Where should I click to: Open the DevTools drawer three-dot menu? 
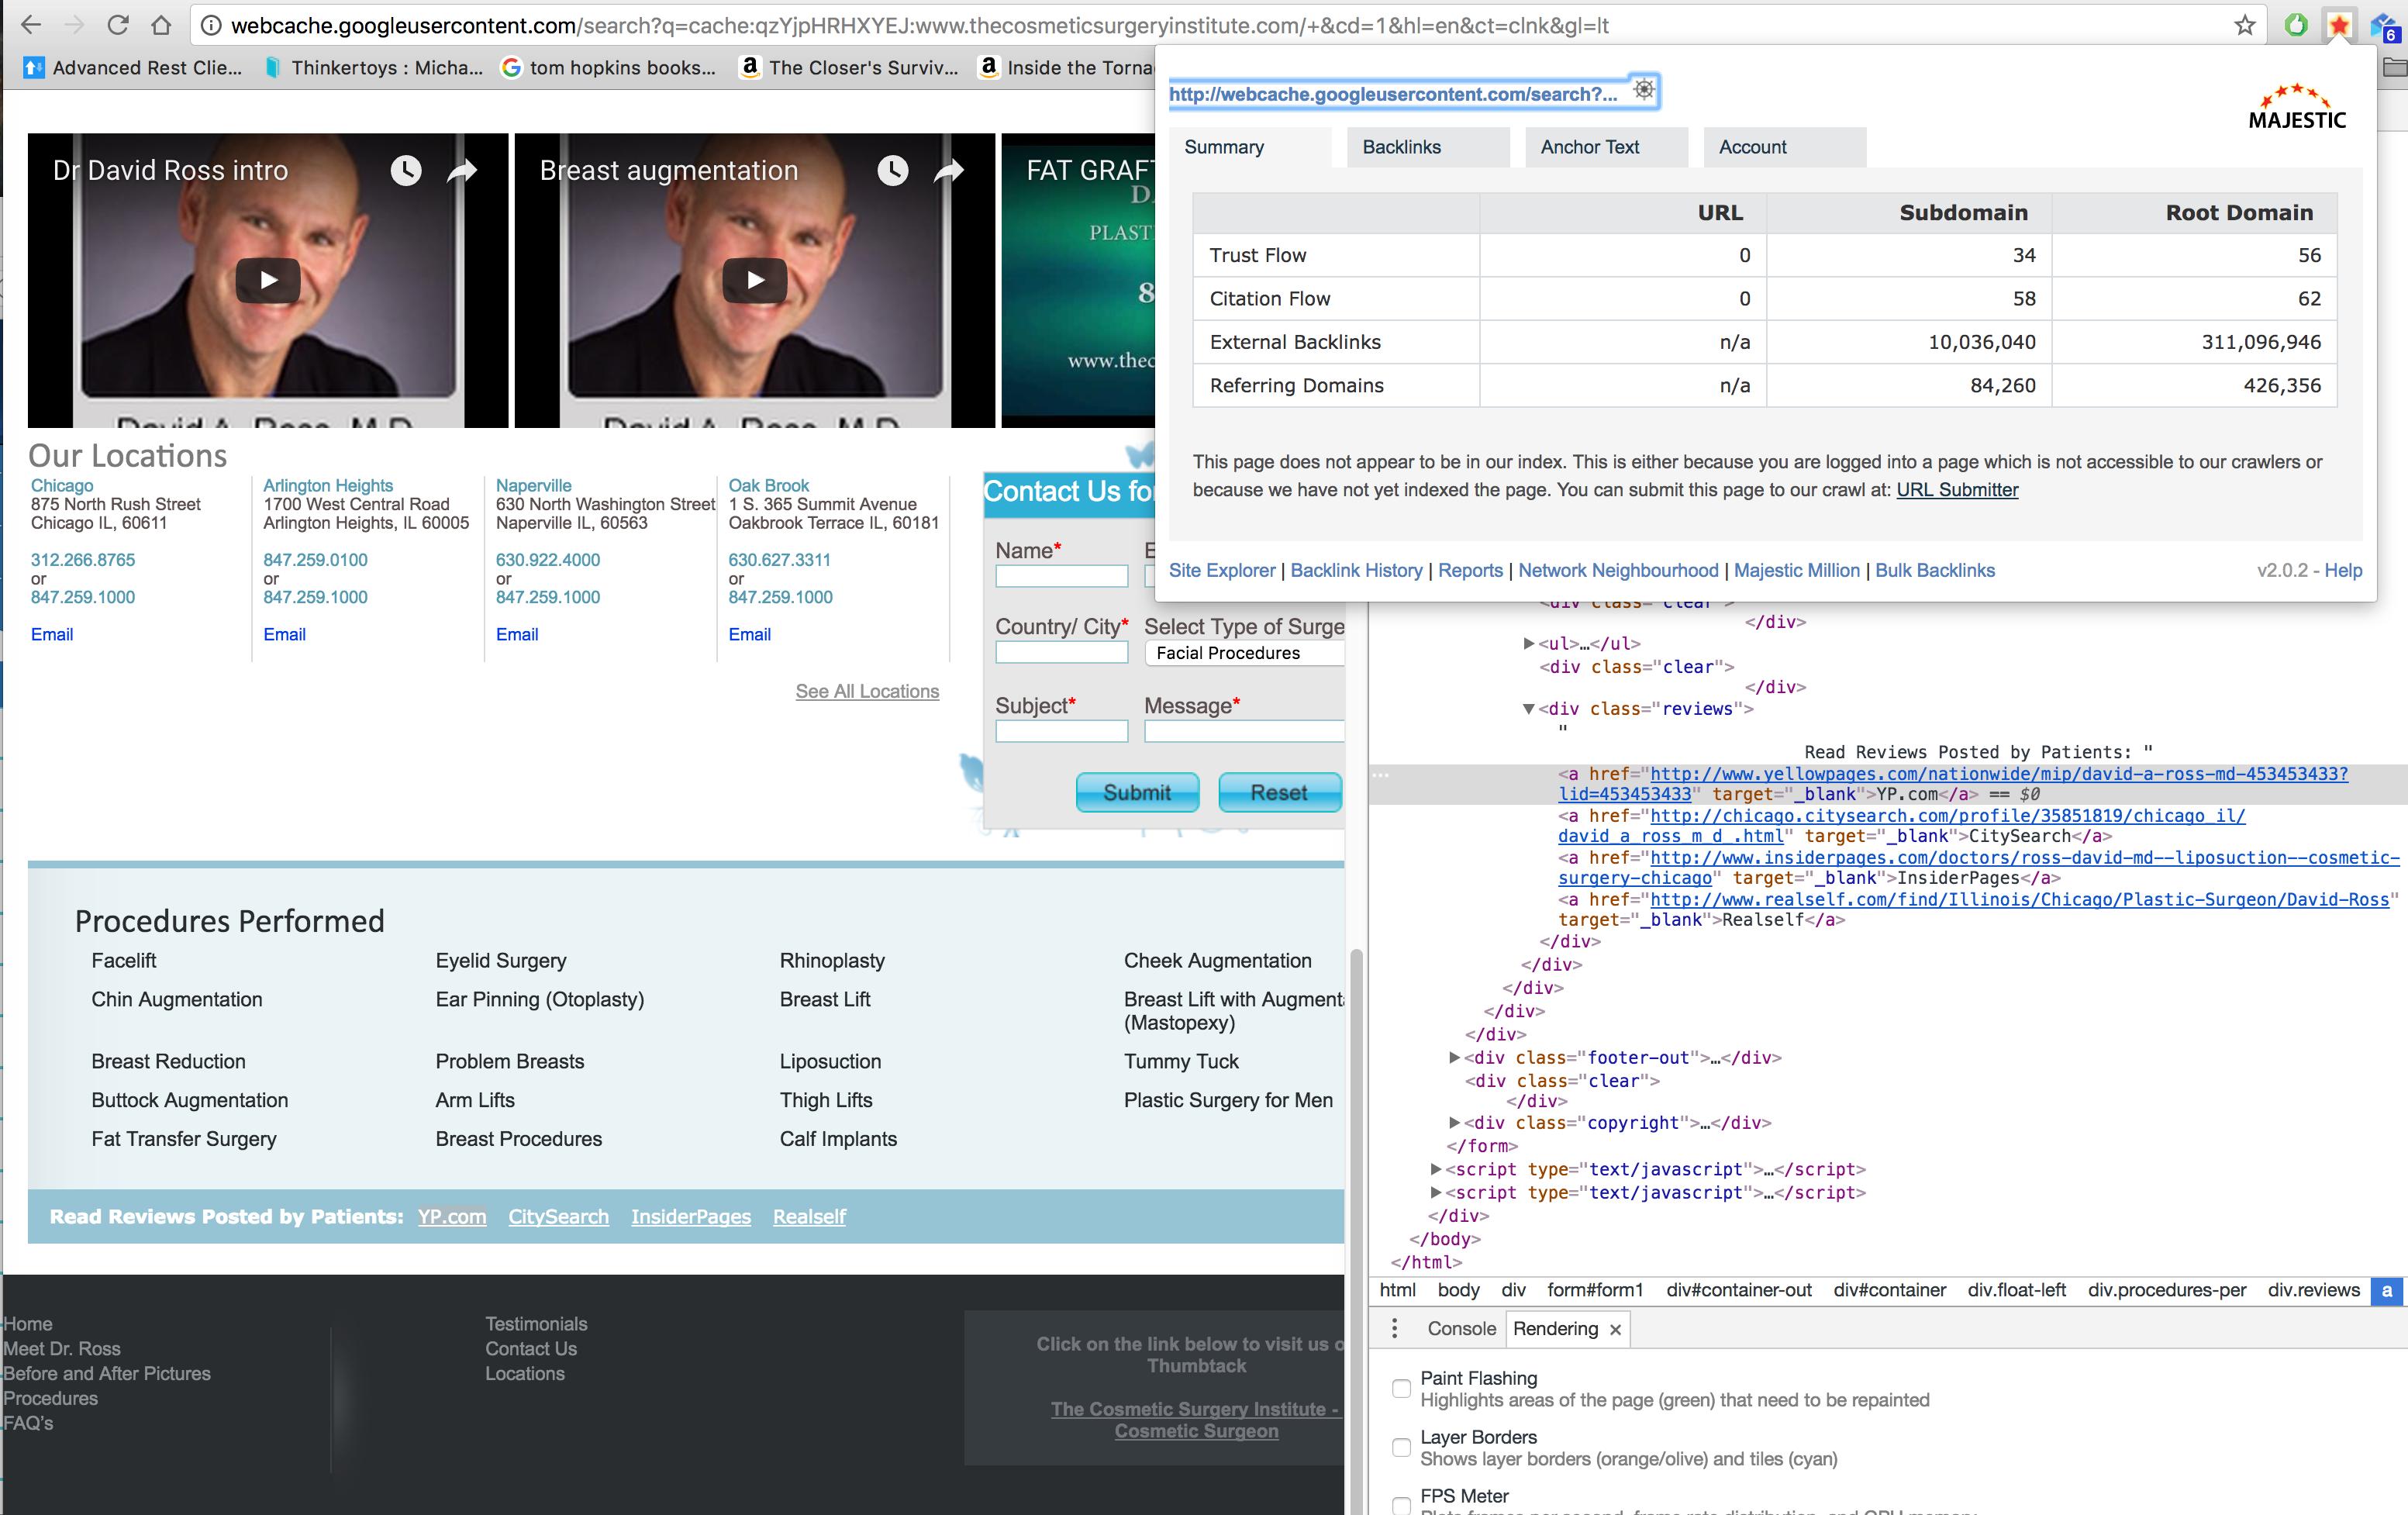coord(1395,1328)
